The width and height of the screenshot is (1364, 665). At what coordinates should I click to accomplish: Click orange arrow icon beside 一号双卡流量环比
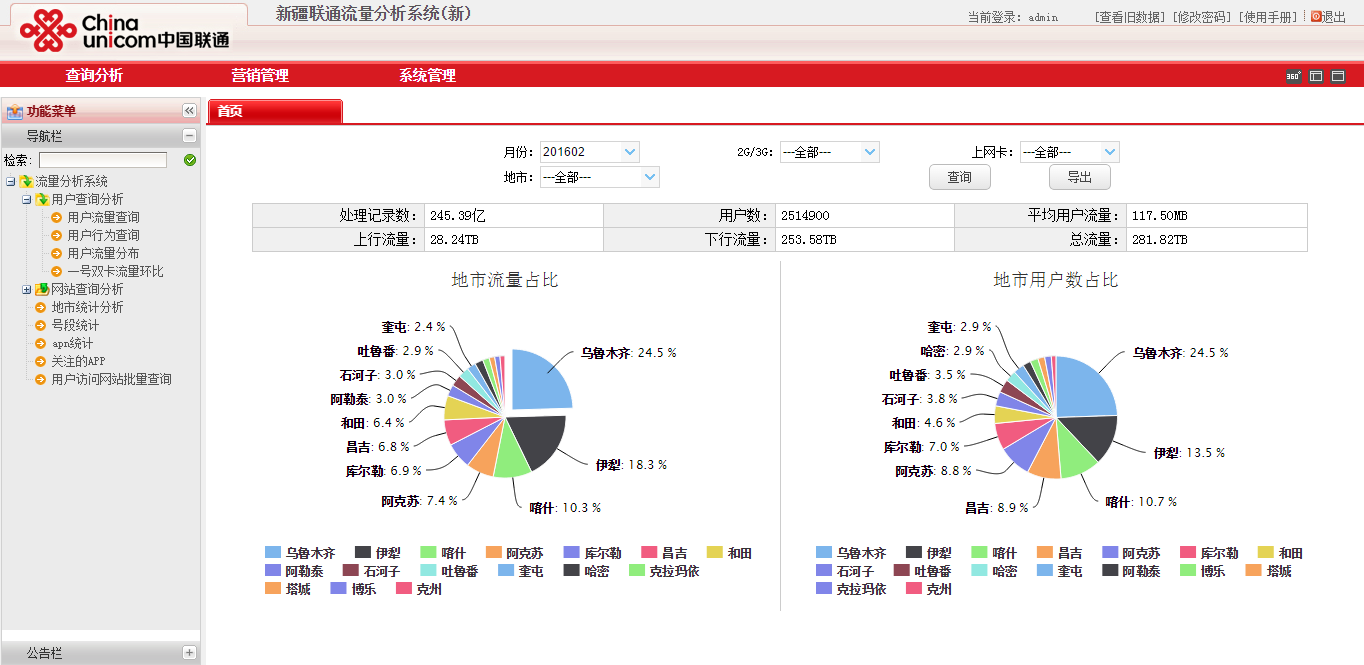[x=57, y=271]
